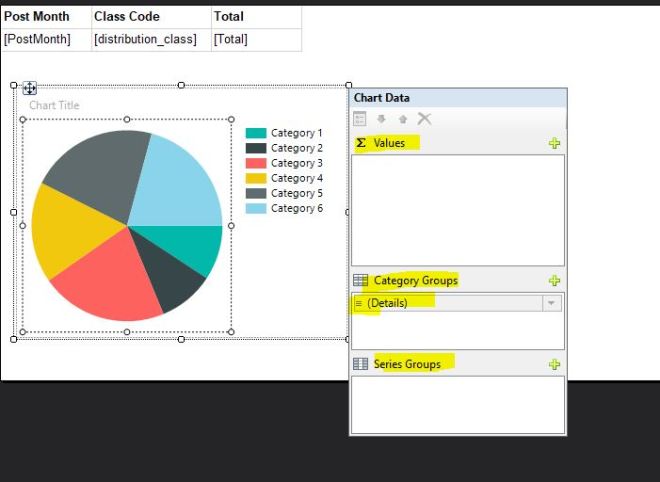Click the Values drop area
The height and width of the screenshot is (482, 660).
pos(458,210)
